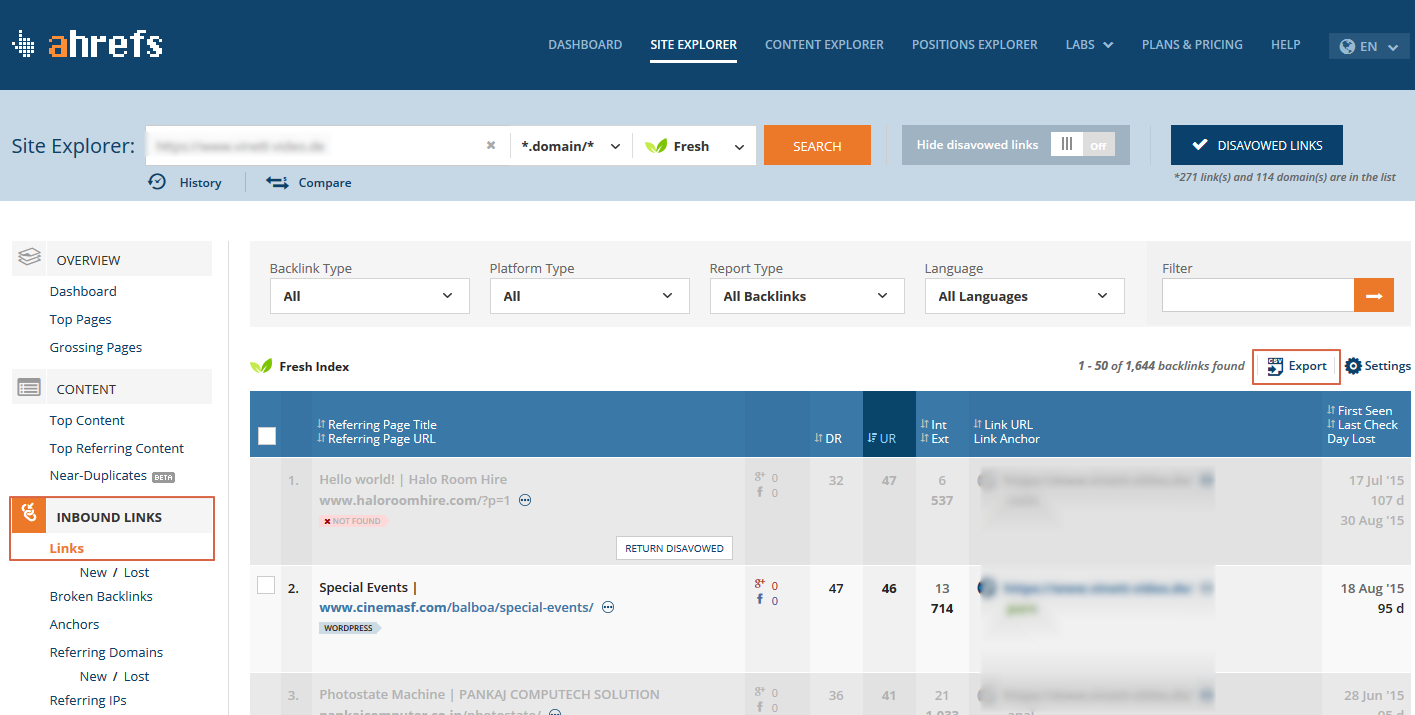This screenshot has width=1415, height=715.
Task: Open Settings via the gear icon
Action: point(1353,366)
